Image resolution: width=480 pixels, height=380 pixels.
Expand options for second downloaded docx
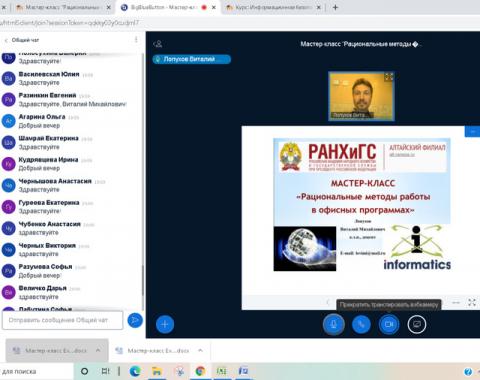(x=200, y=350)
